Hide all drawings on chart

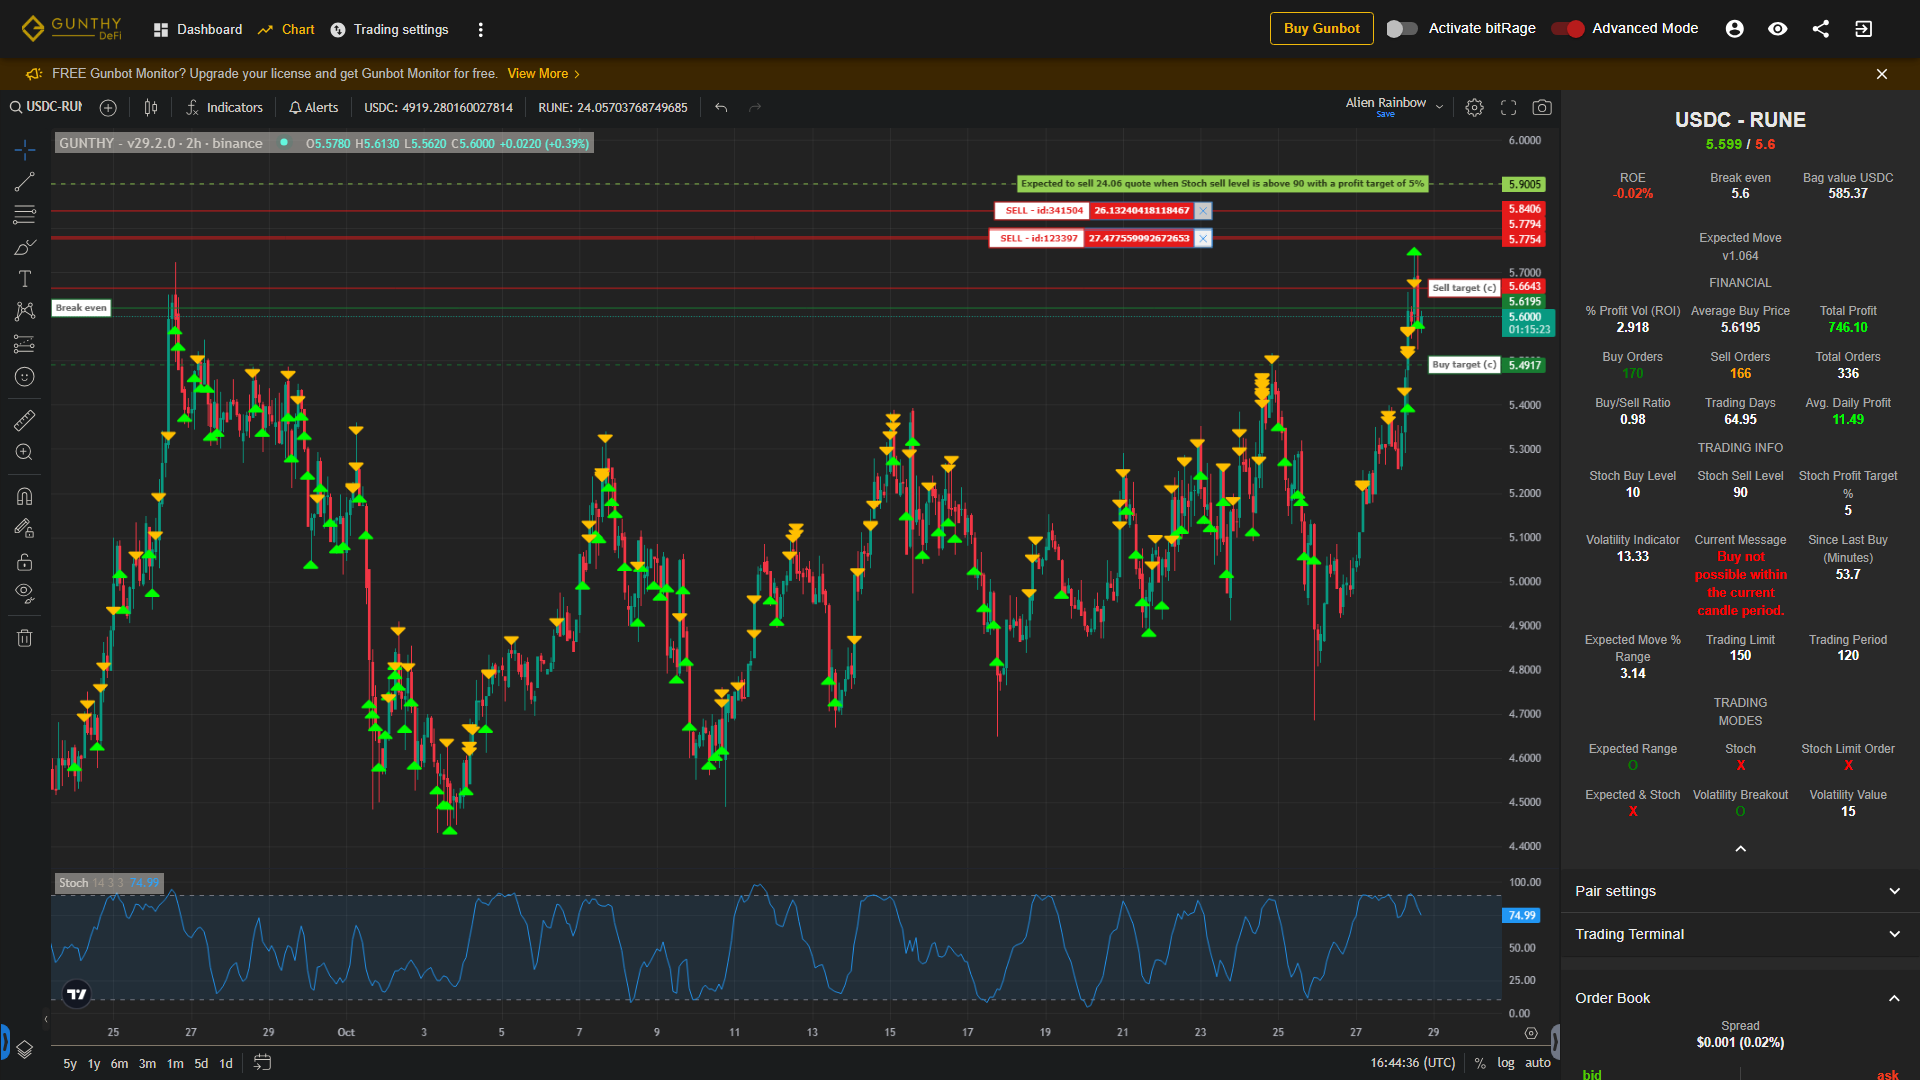pos(25,594)
